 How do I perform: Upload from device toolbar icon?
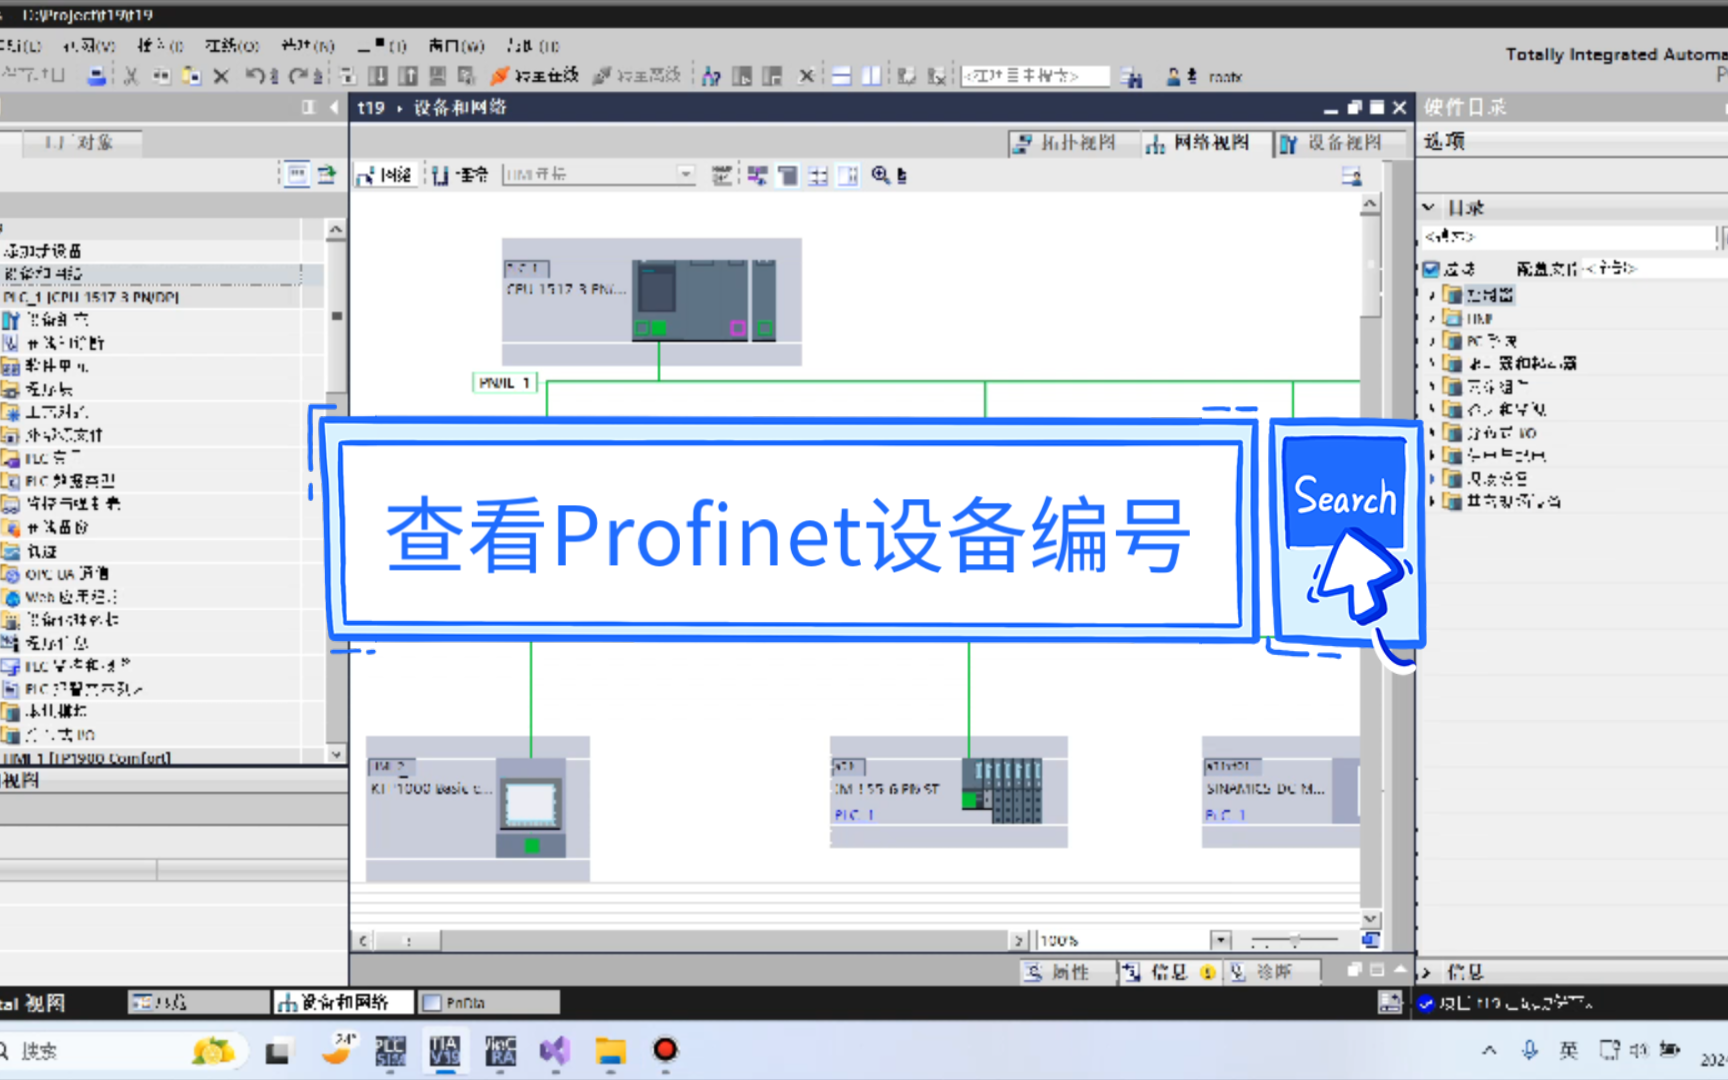pyautogui.click(x=408, y=76)
